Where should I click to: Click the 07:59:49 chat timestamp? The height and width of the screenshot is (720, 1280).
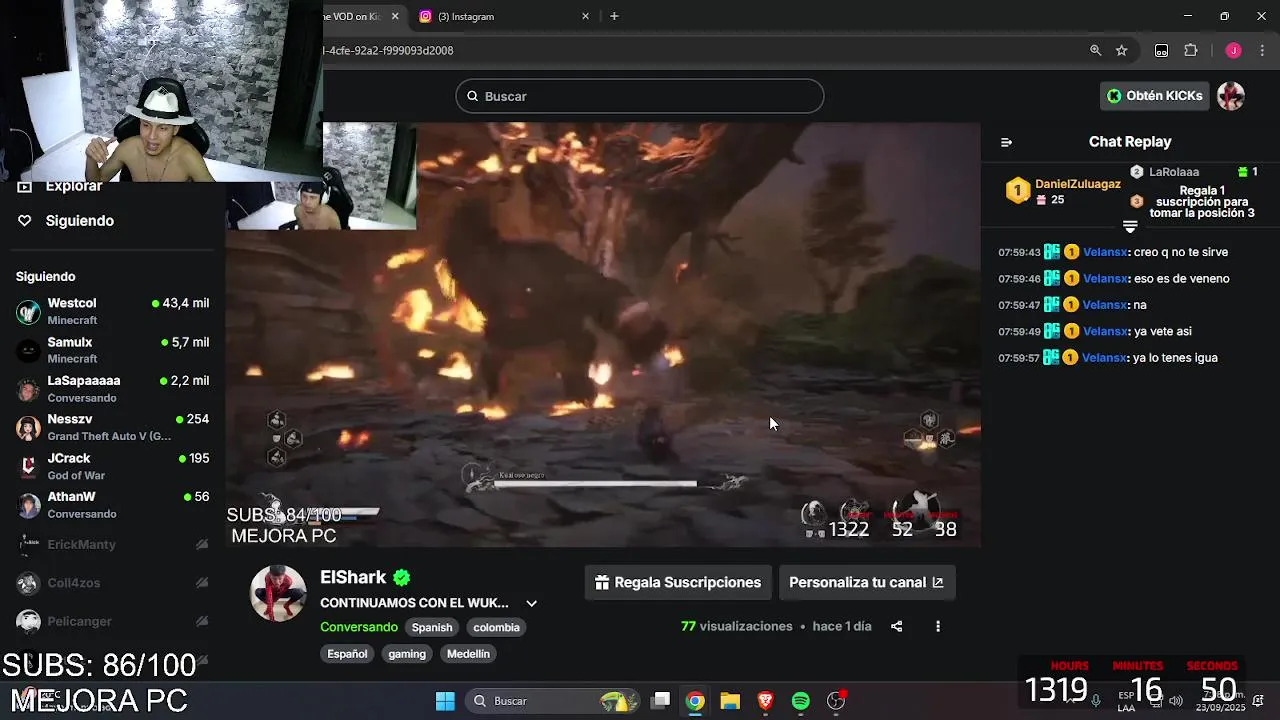(x=1019, y=331)
